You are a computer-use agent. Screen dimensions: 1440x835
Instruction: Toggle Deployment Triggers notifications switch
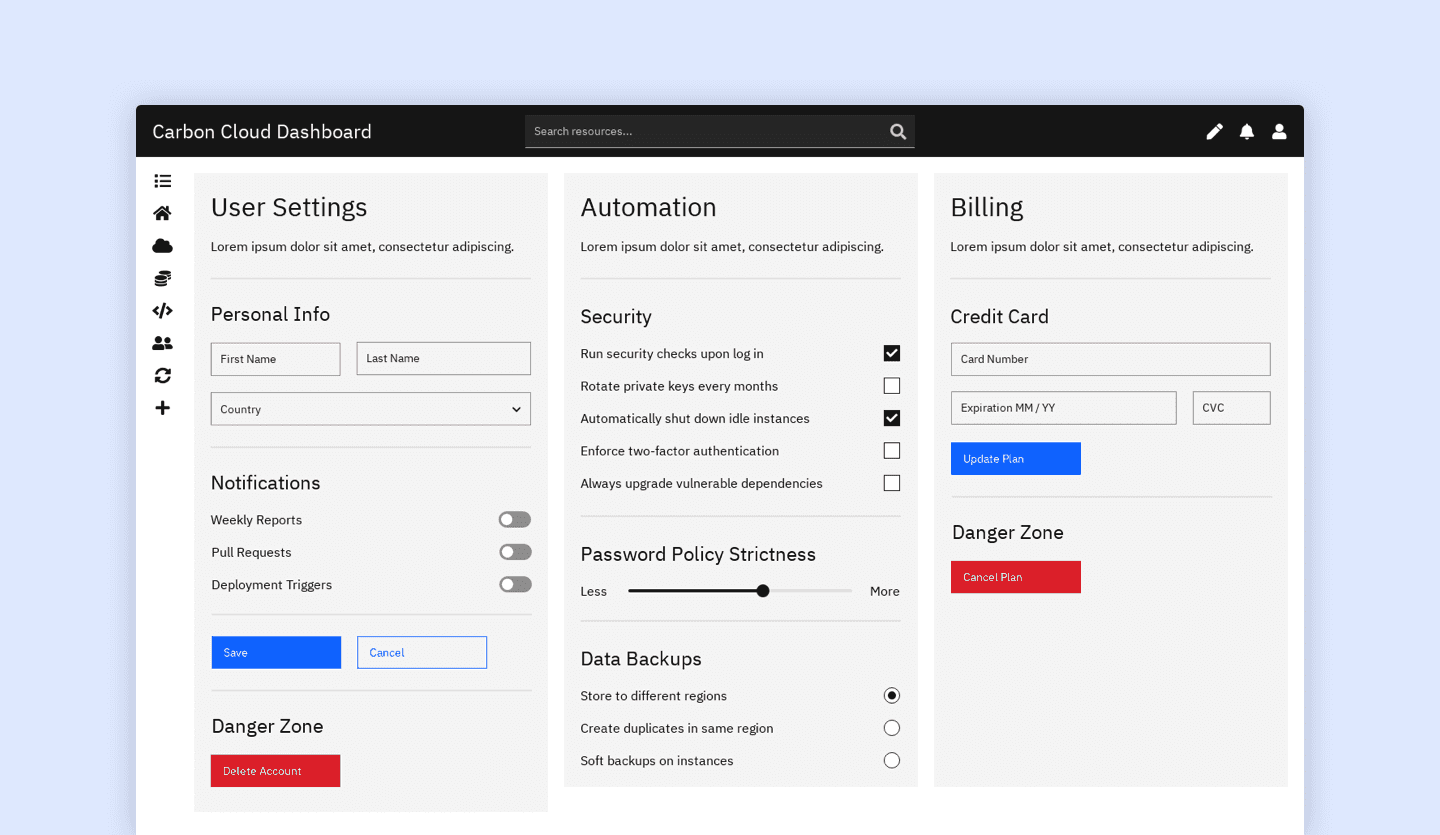(515, 584)
